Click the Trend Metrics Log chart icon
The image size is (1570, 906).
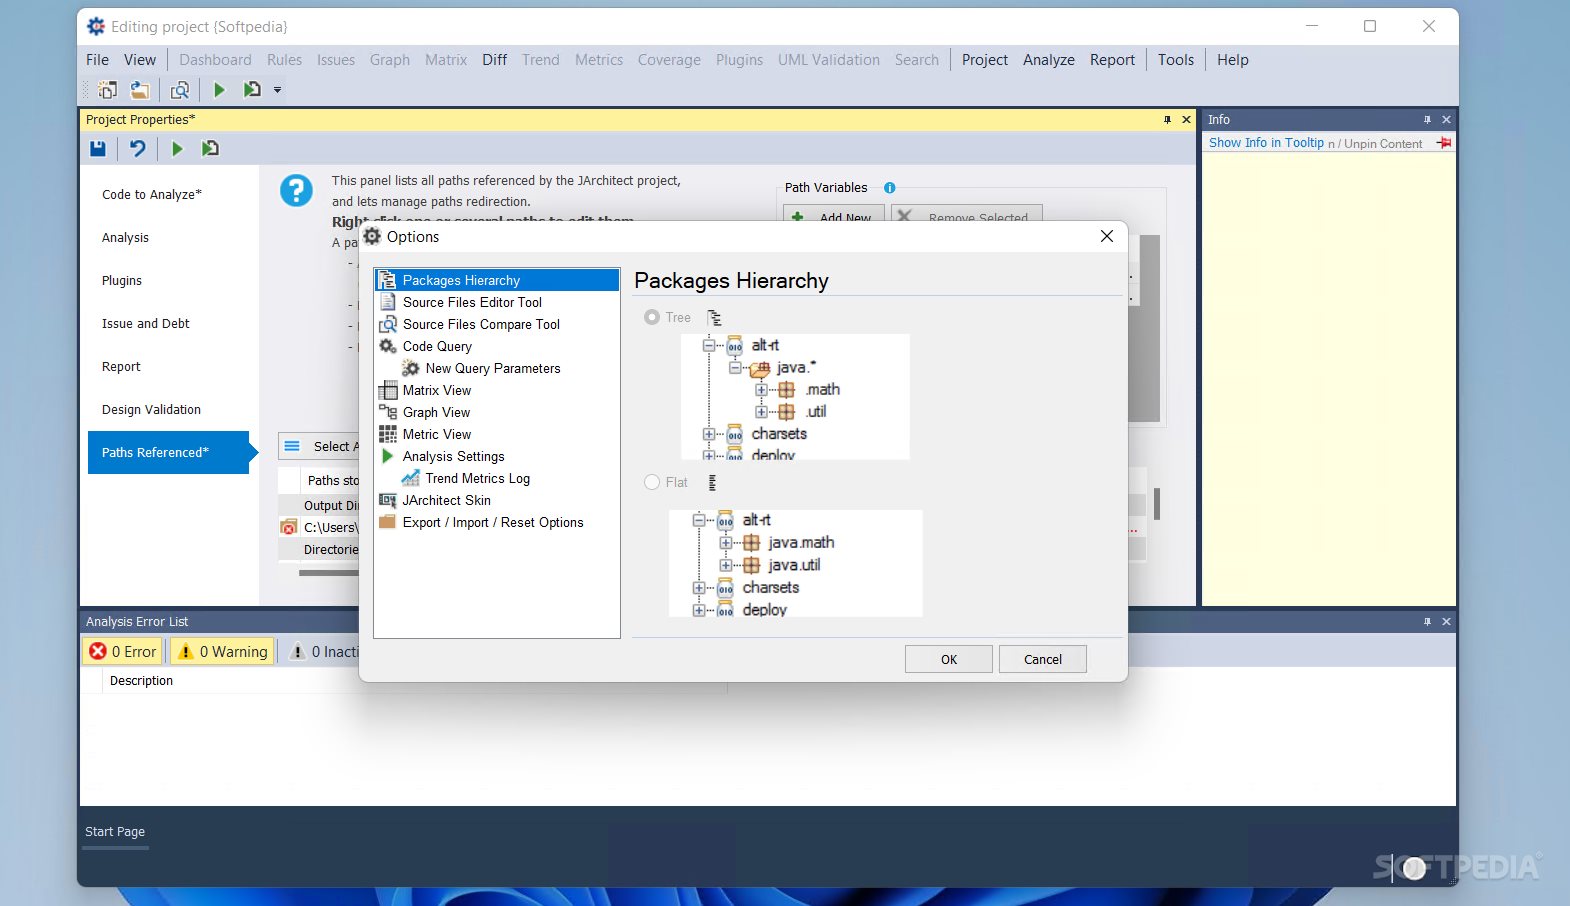(411, 478)
